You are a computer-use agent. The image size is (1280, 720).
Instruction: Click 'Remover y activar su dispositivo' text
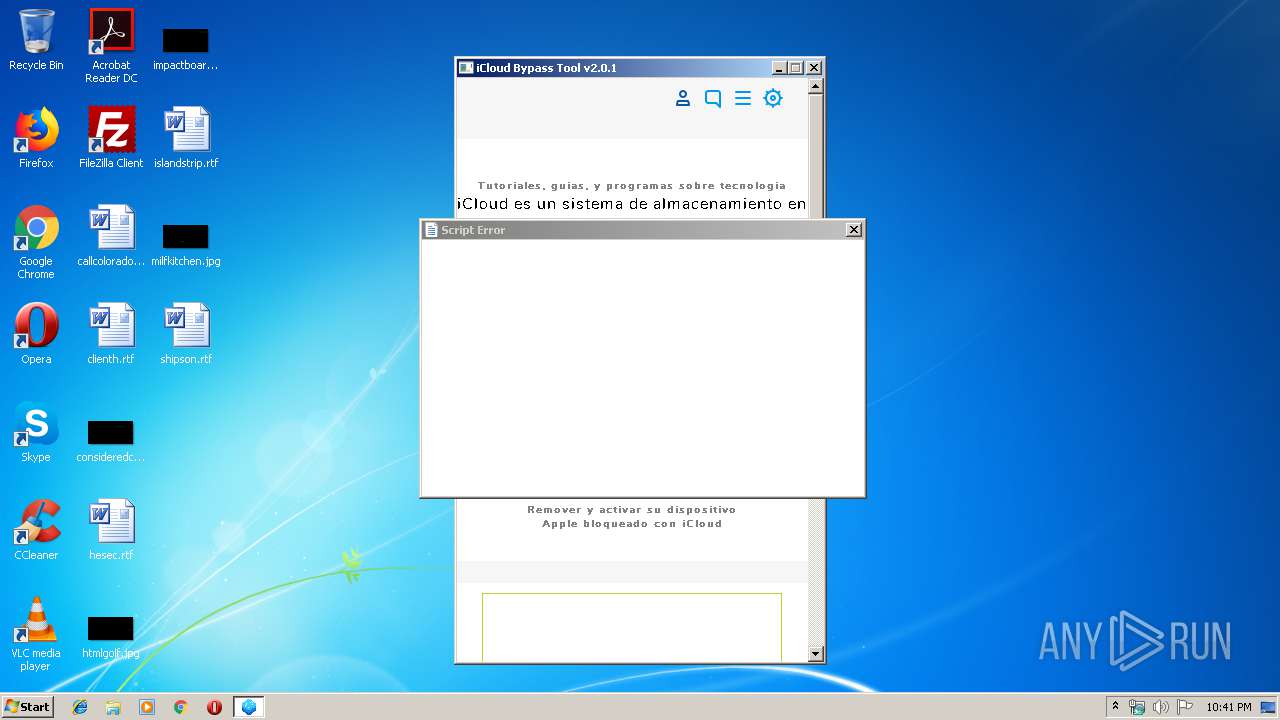pos(632,510)
